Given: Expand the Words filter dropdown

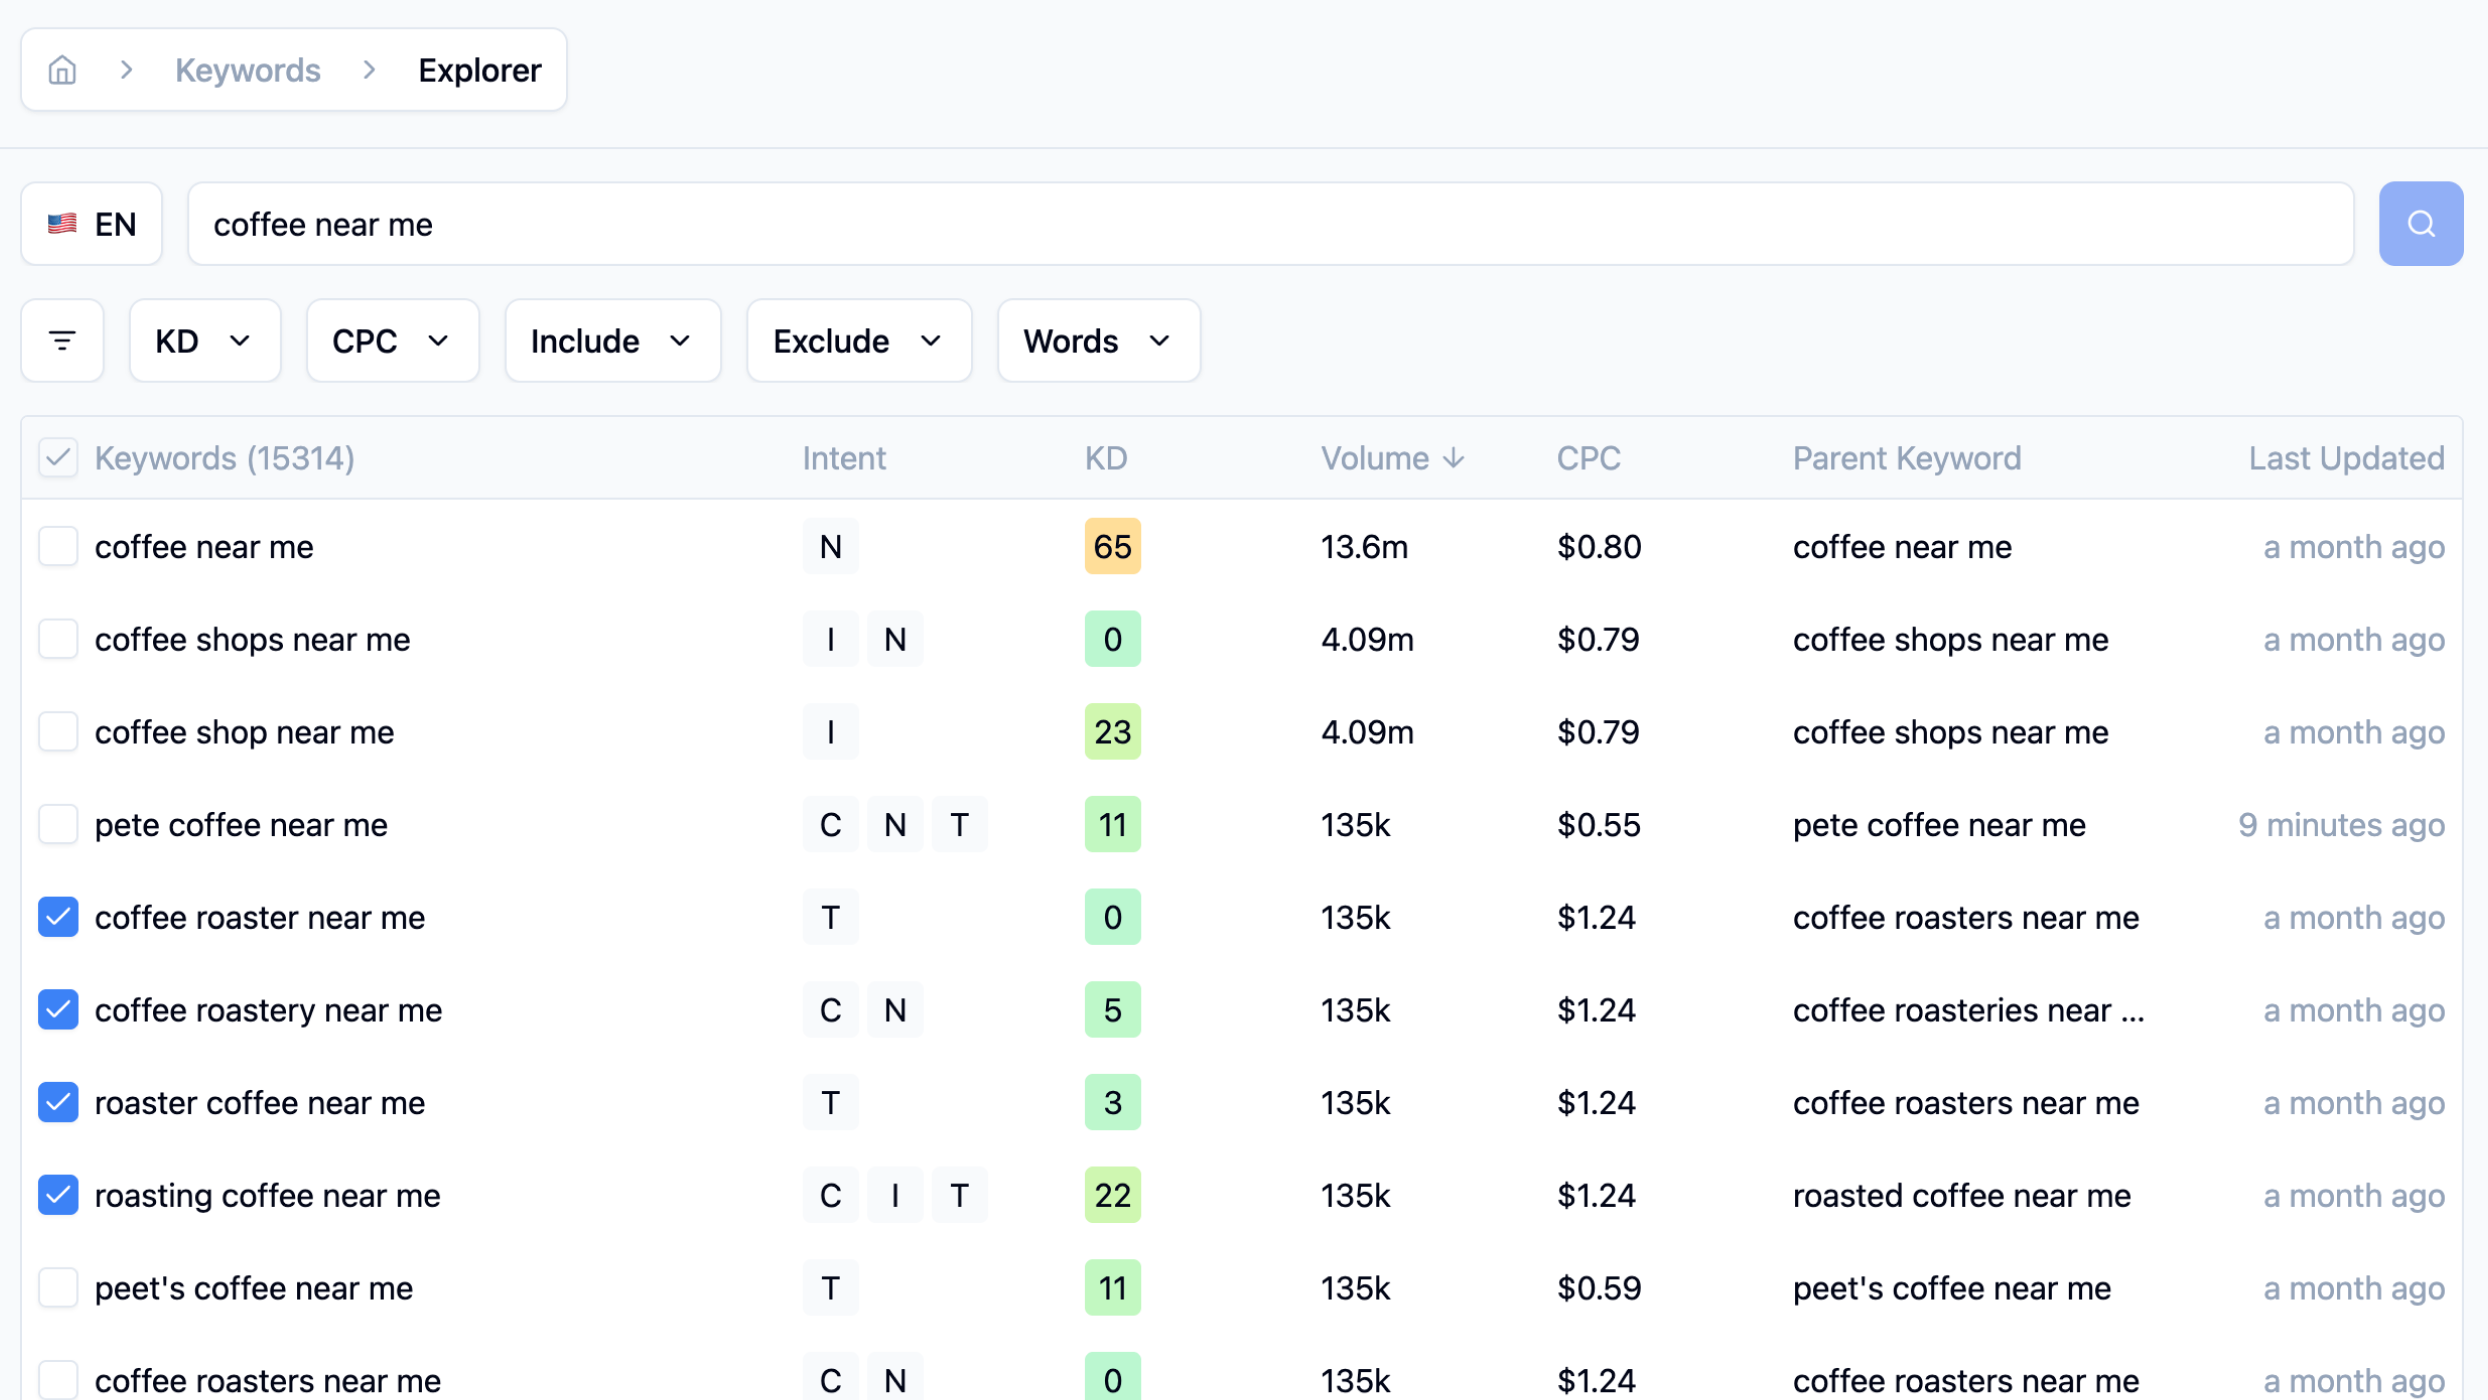Looking at the screenshot, I should (x=1098, y=341).
